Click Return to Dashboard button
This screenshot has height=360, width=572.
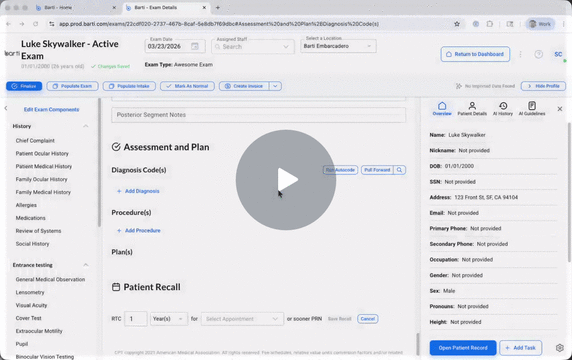475,54
